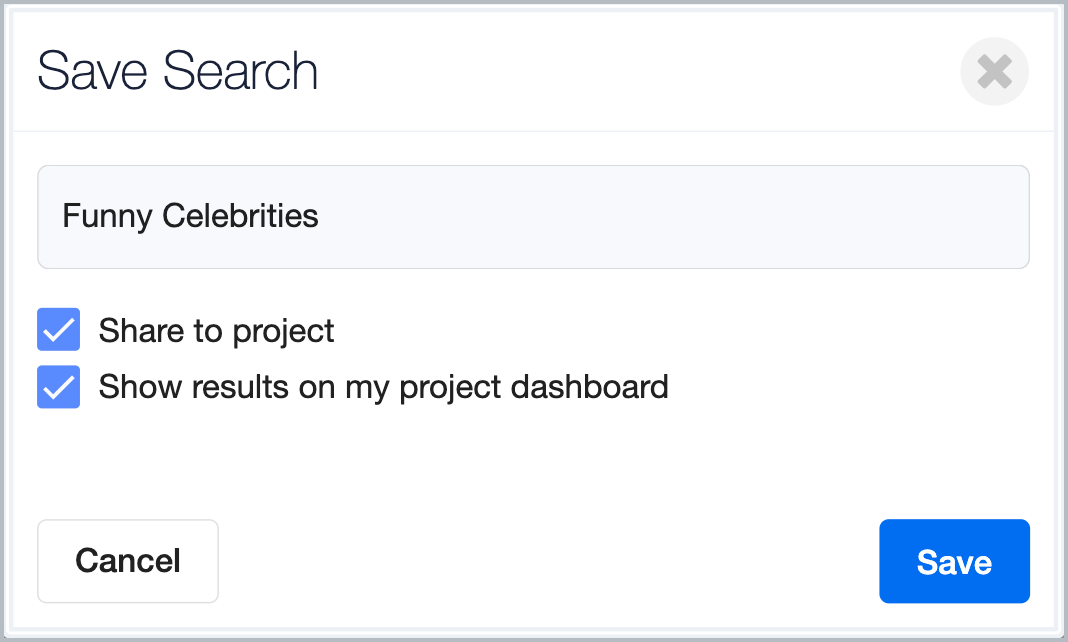Focus the search name input field
1068x642 pixels.
[533, 216]
